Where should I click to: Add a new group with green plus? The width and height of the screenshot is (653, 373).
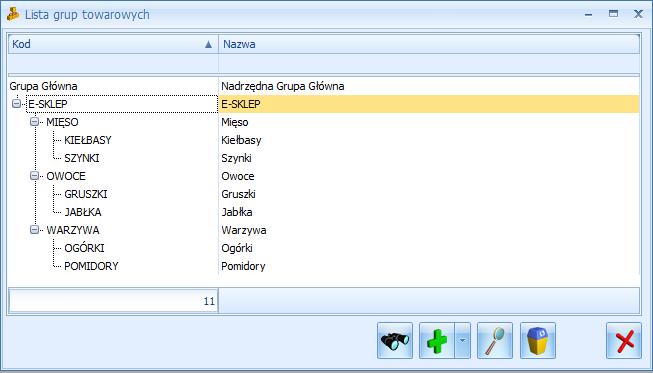pyautogui.click(x=437, y=341)
